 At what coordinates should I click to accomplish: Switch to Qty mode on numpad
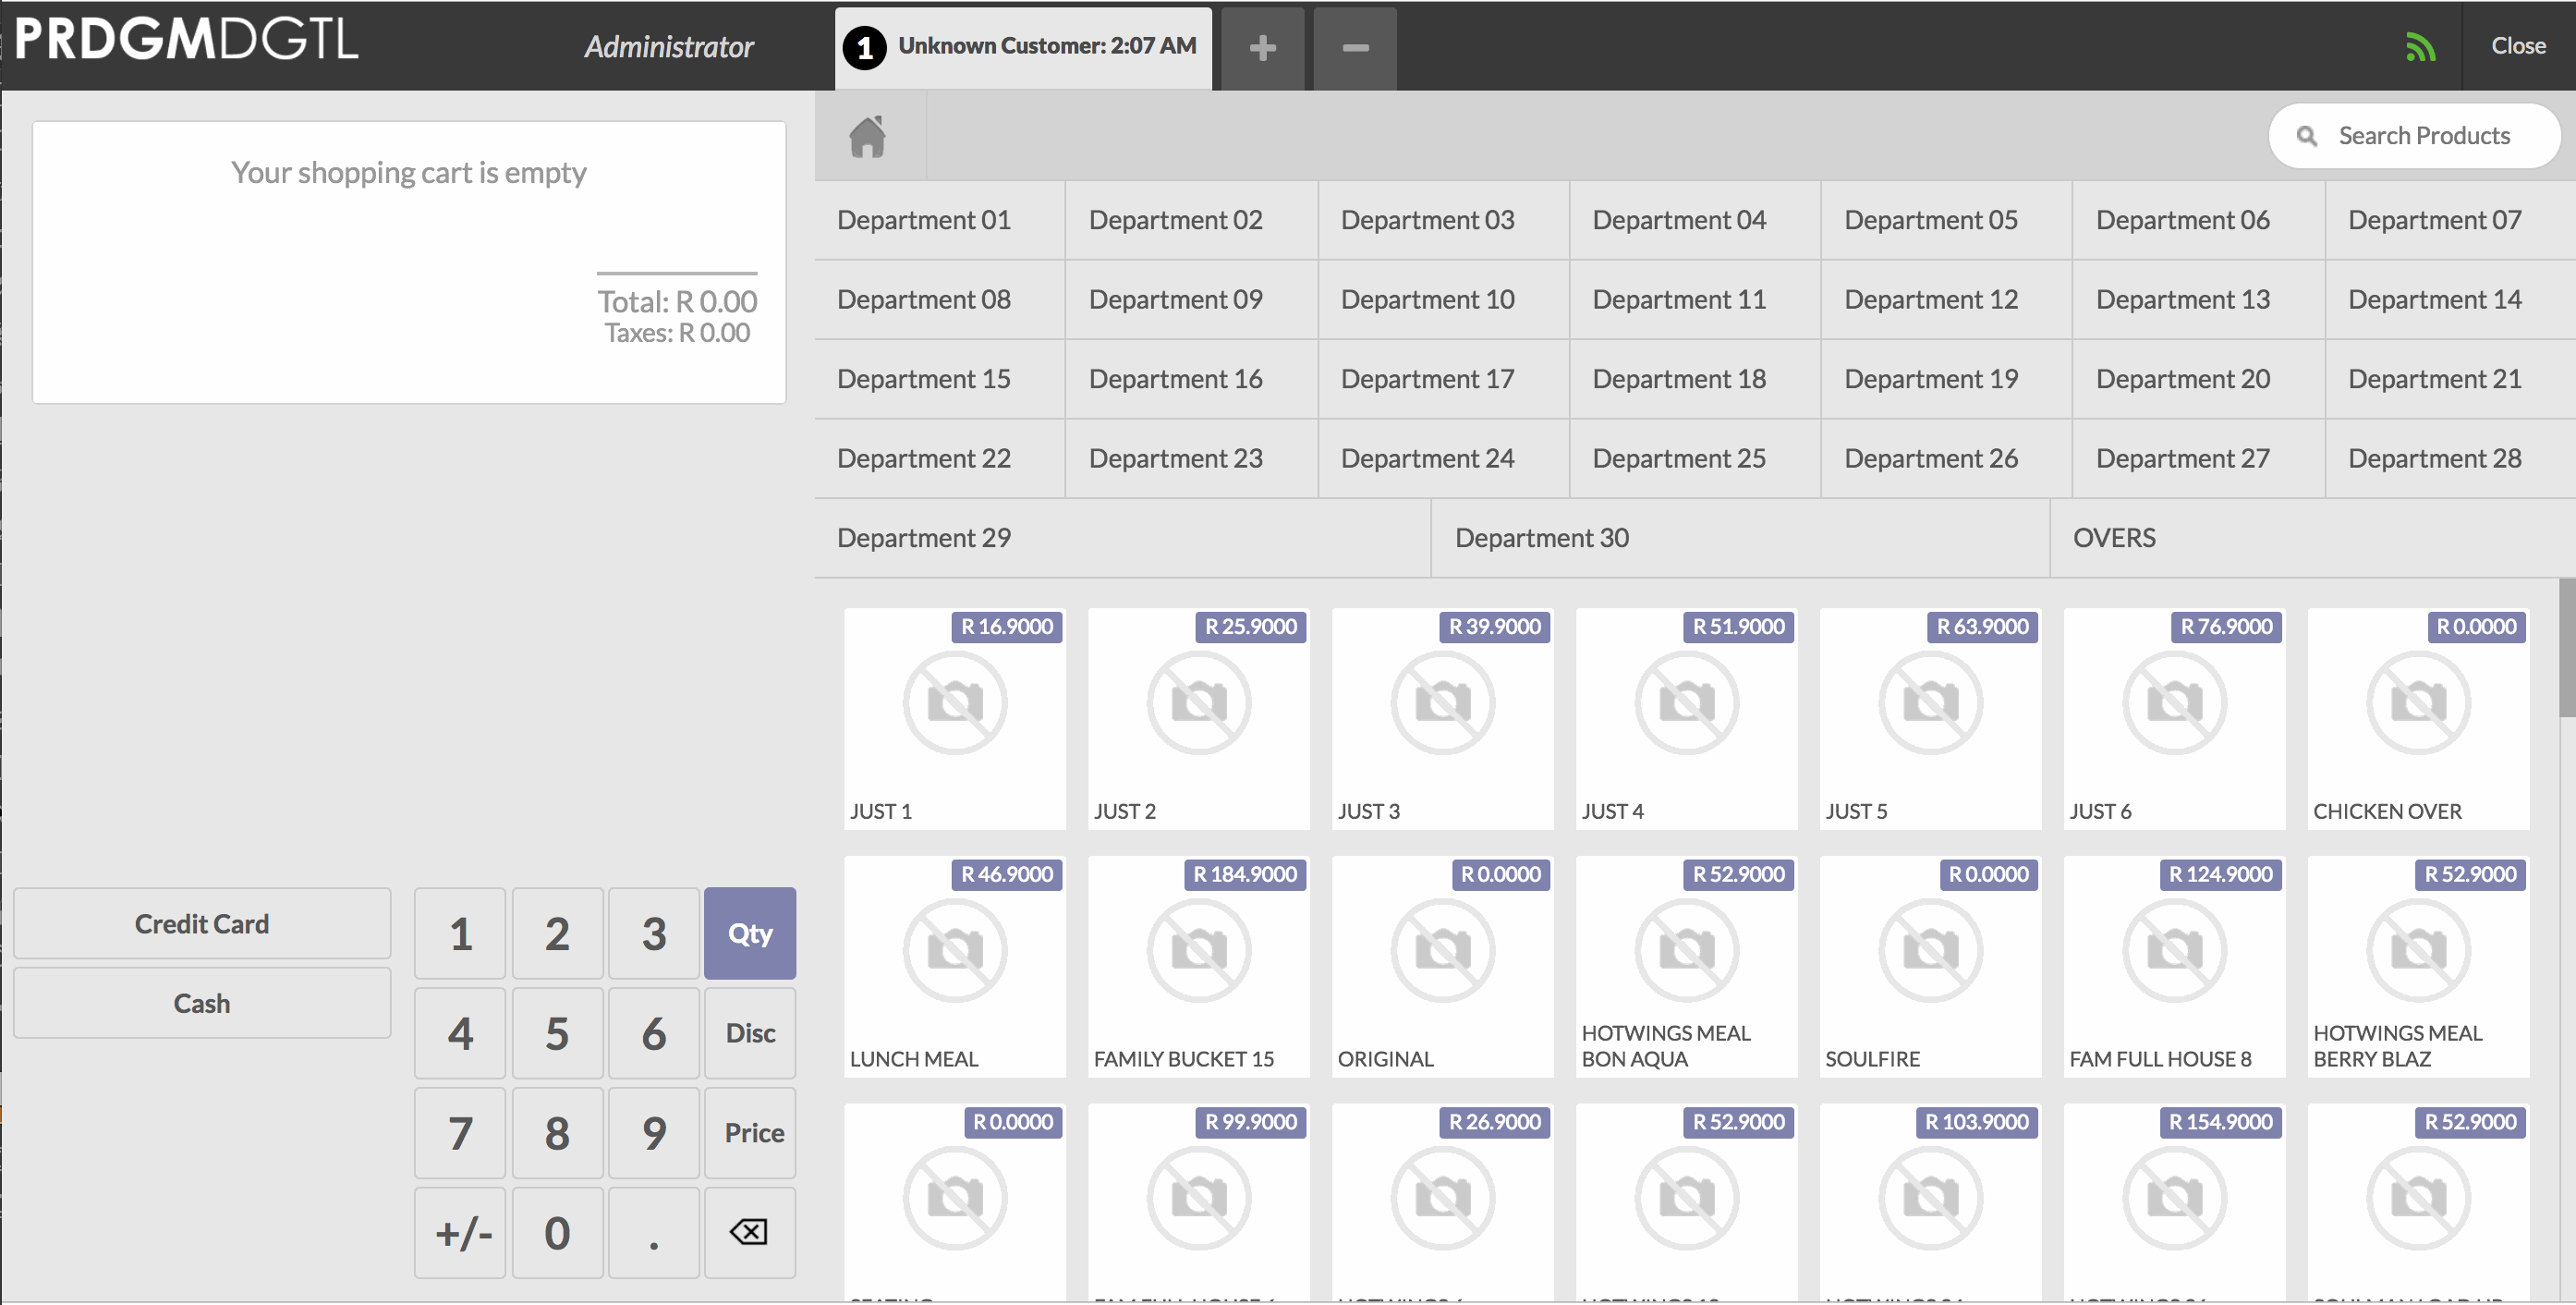pyautogui.click(x=749, y=933)
